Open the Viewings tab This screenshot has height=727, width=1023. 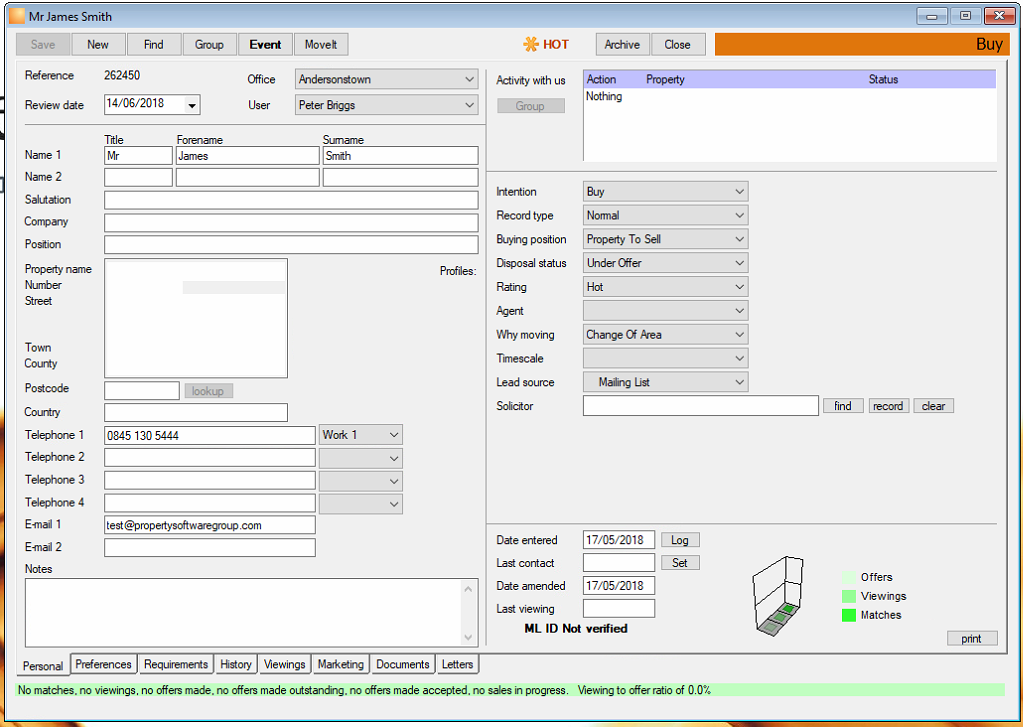(284, 664)
